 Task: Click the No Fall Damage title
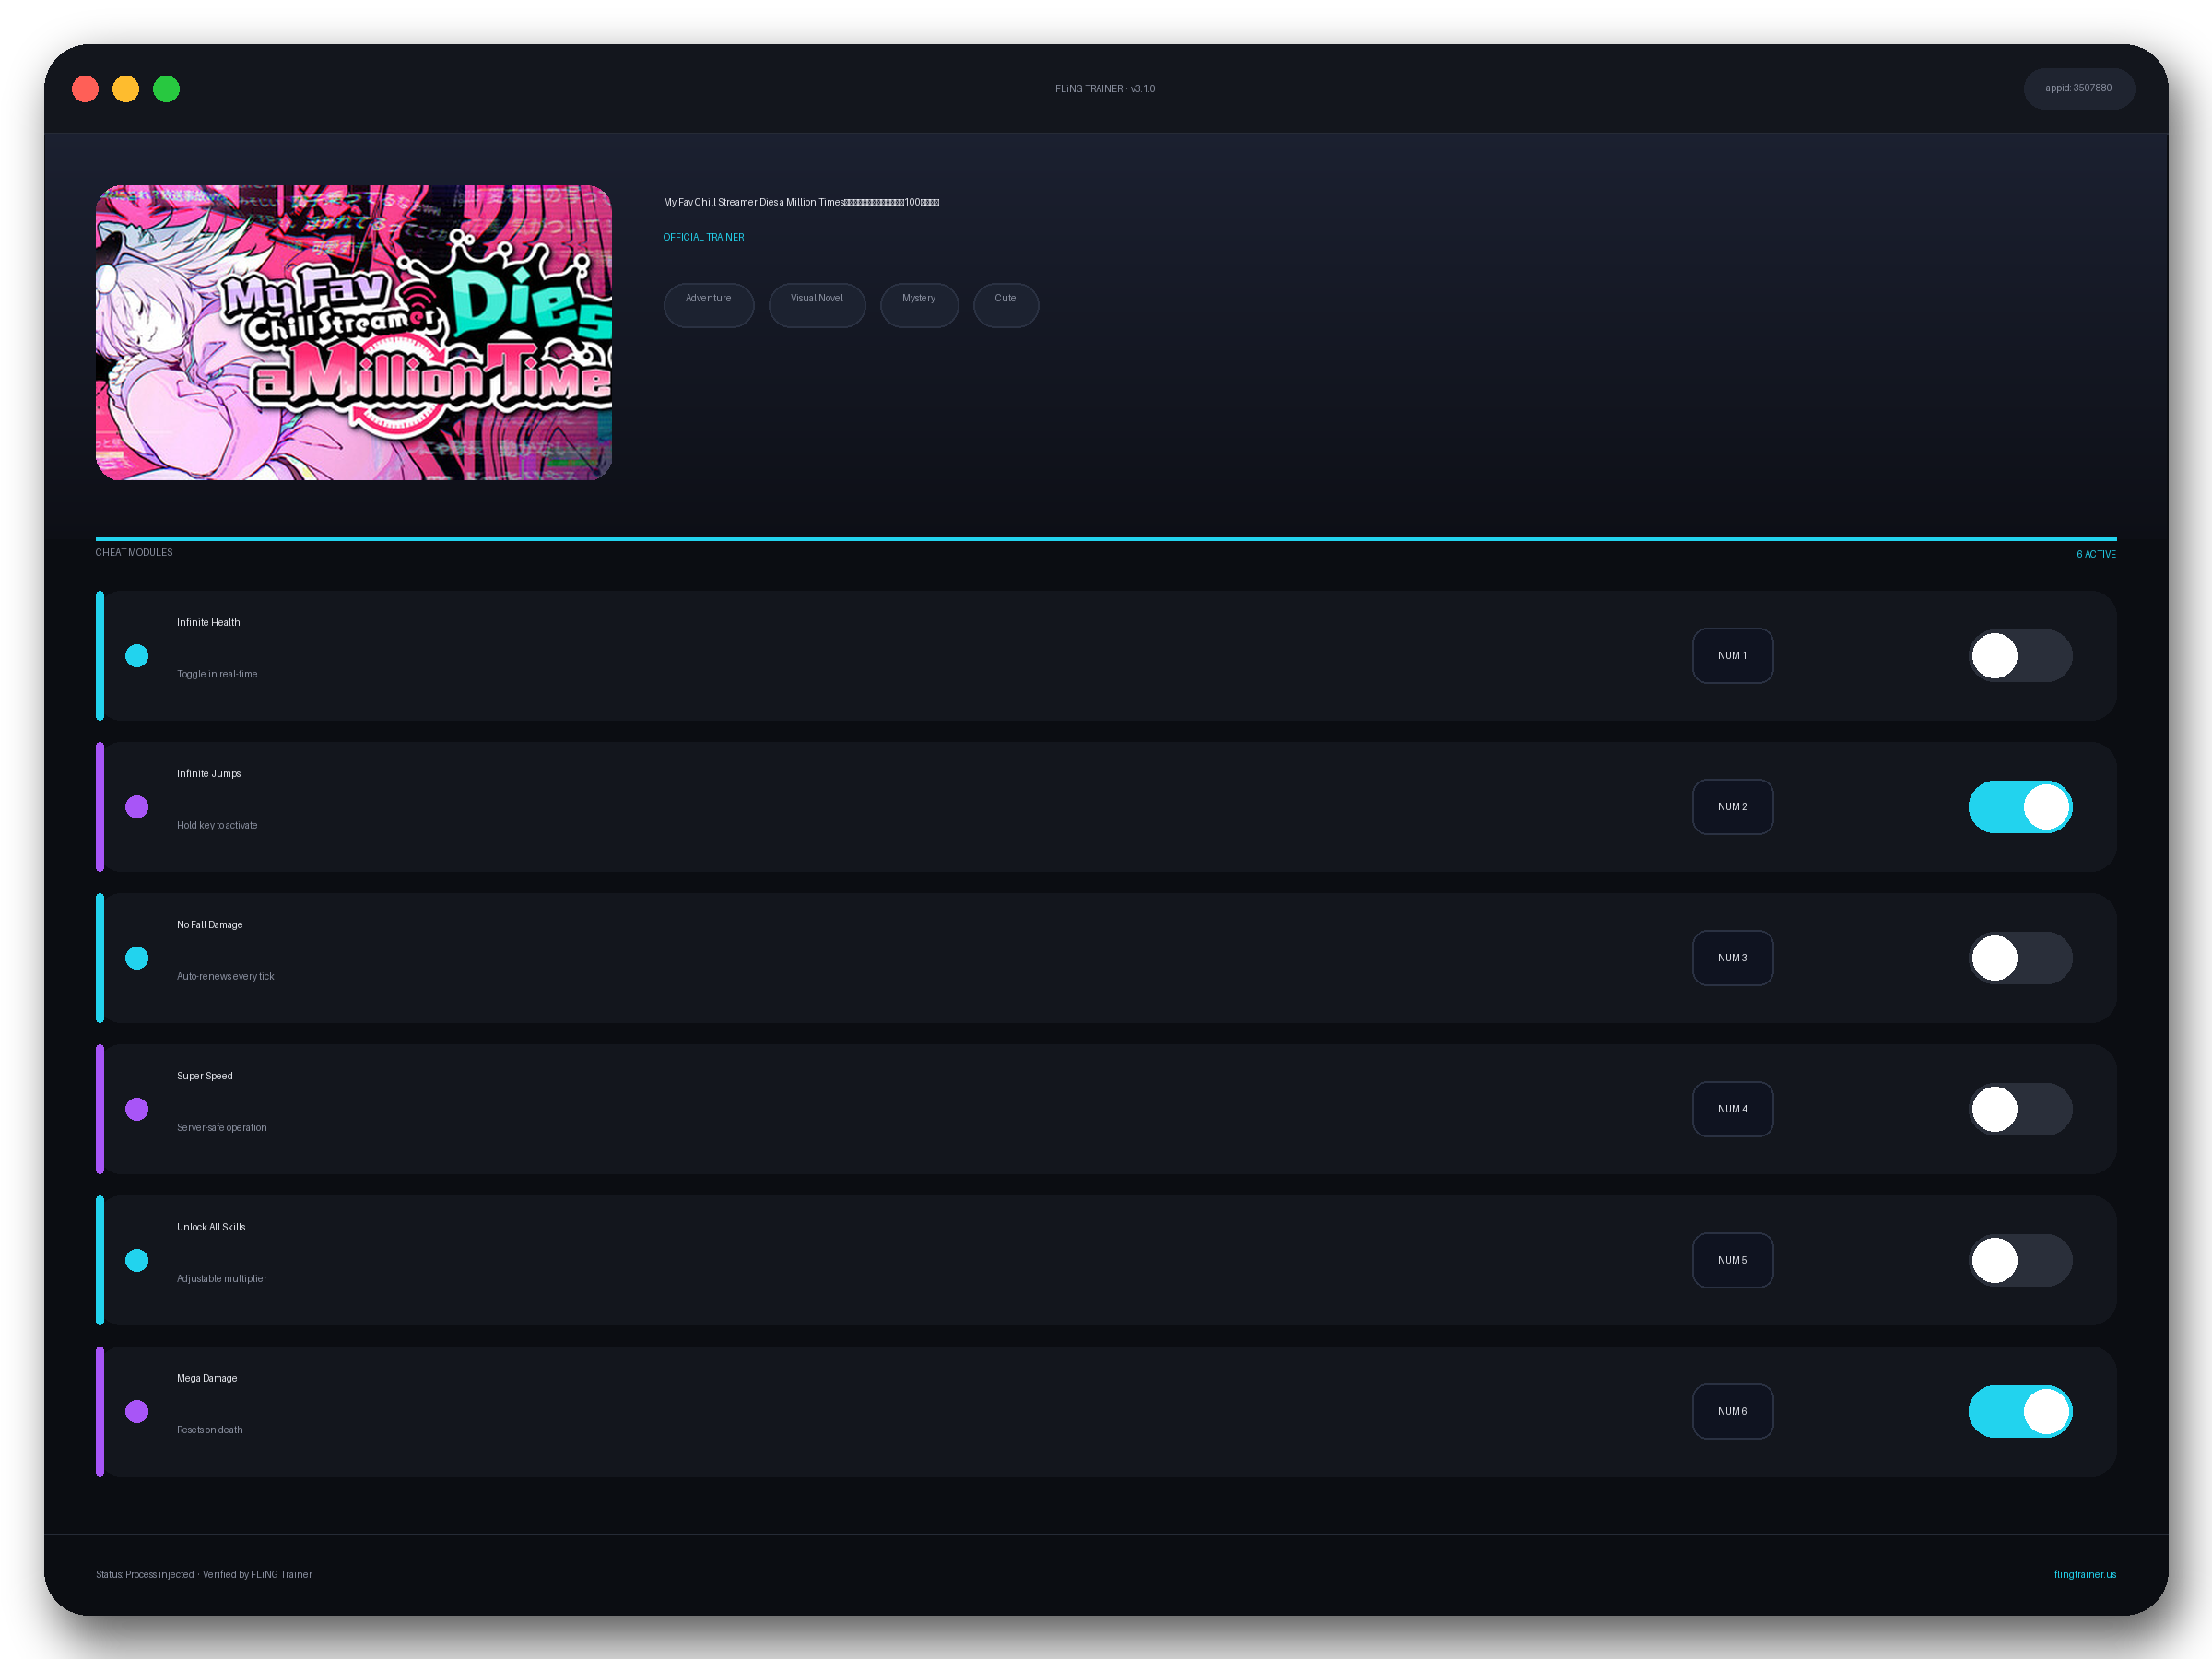[209, 924]
